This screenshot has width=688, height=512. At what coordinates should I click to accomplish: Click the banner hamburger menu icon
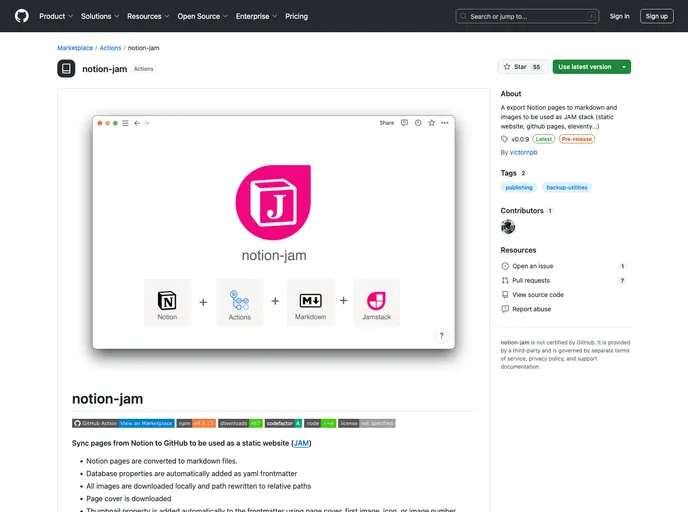[x=125, y=123]
